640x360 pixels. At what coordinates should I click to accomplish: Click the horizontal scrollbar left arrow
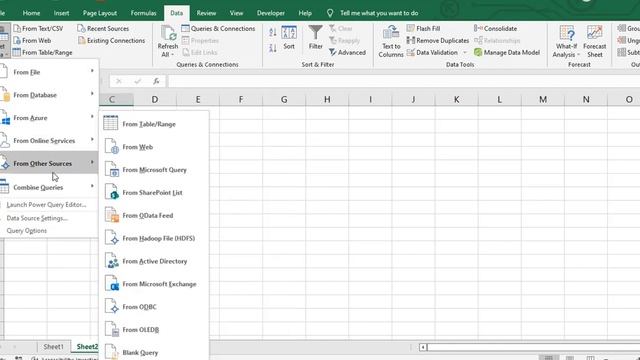tap(423, 347)
